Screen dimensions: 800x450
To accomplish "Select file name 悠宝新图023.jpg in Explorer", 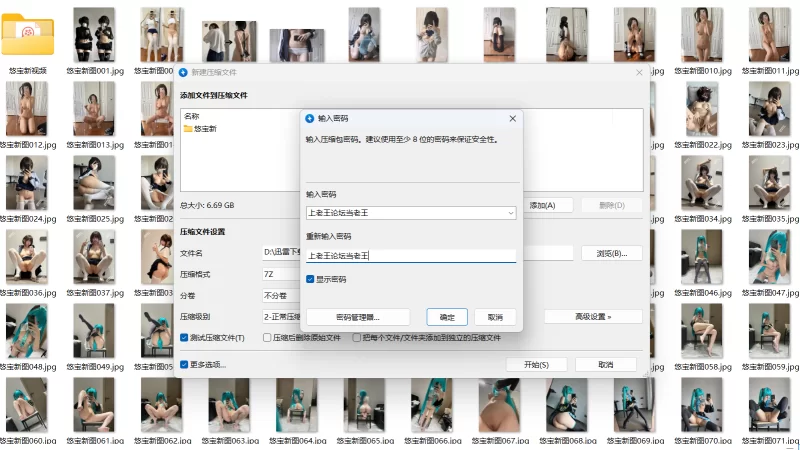I will [x=770, y=145].
